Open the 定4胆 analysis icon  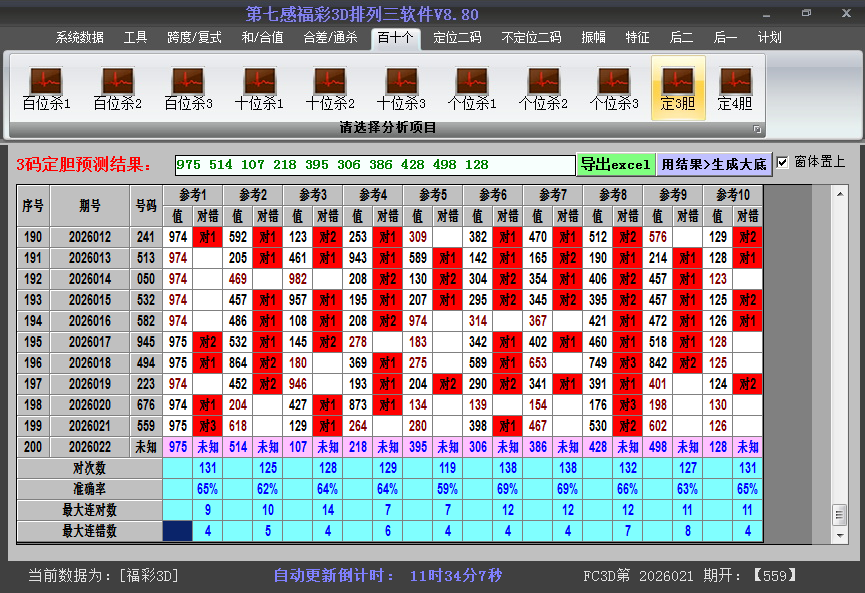pos(735,88)
